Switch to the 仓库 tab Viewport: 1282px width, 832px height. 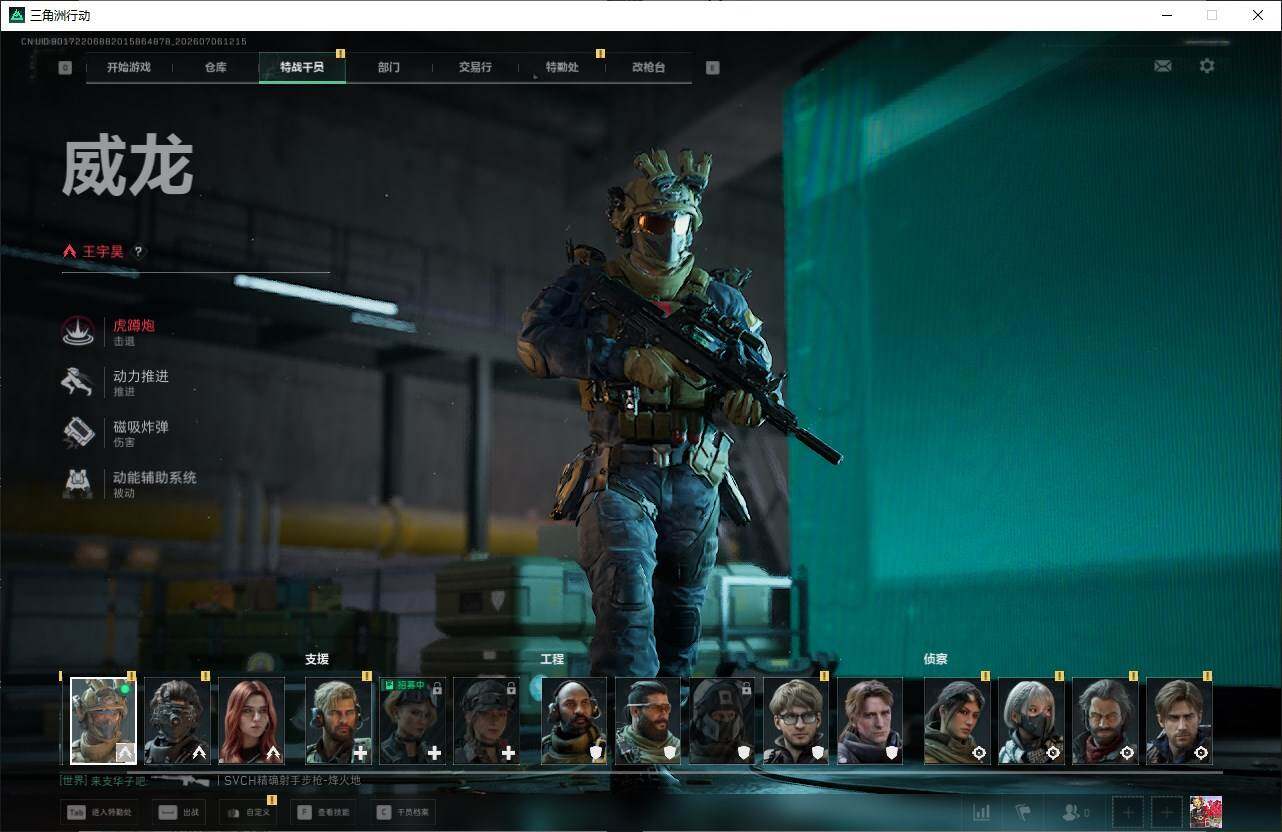[x=215, y=67]
